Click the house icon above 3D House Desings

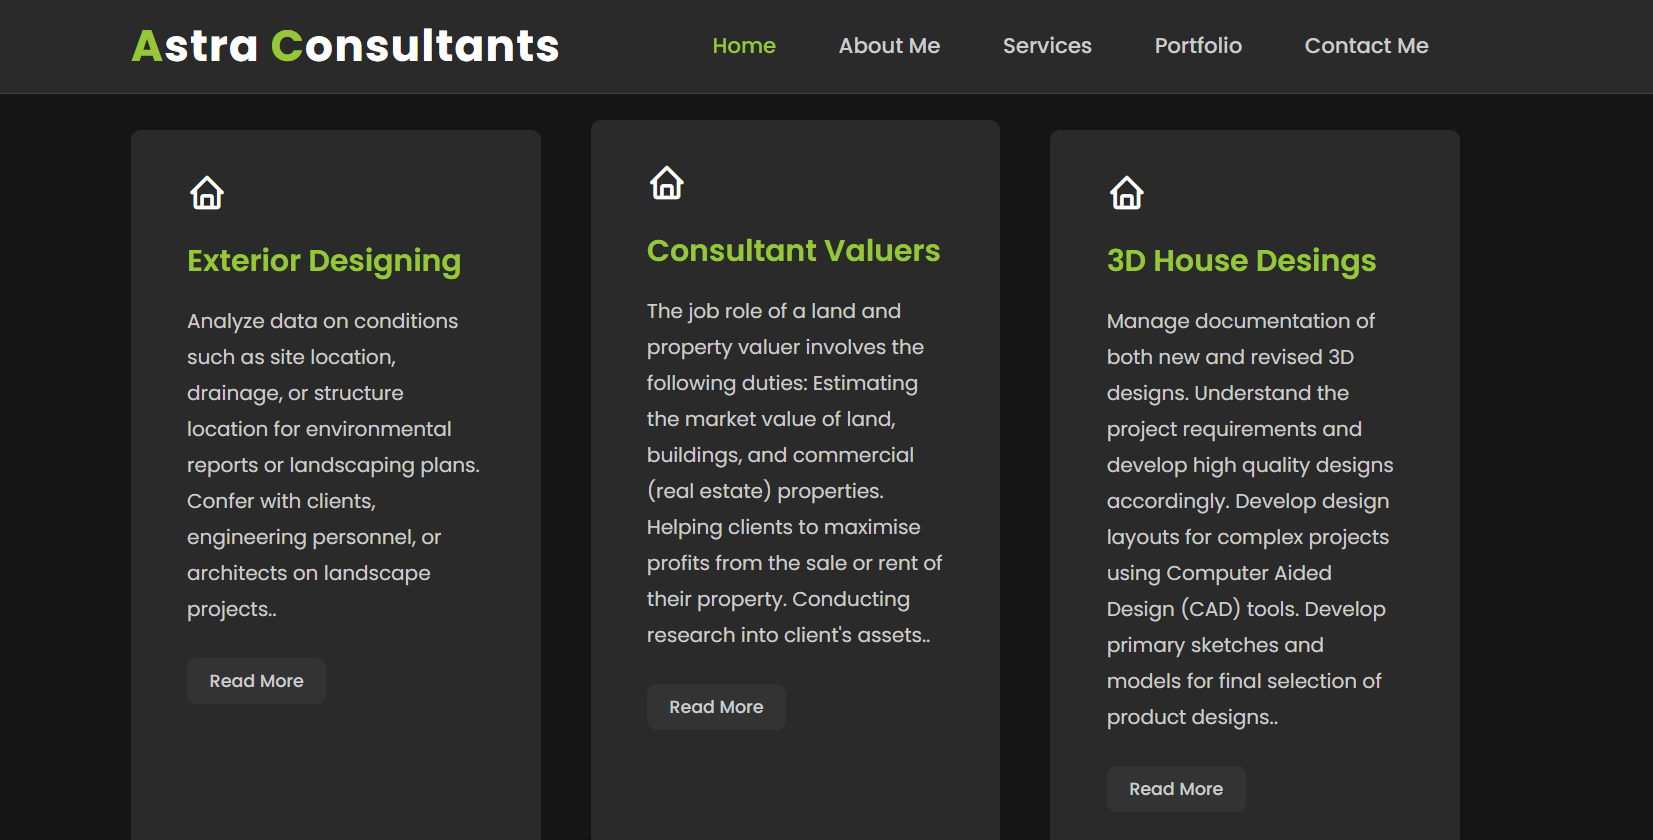[1127, 192]
